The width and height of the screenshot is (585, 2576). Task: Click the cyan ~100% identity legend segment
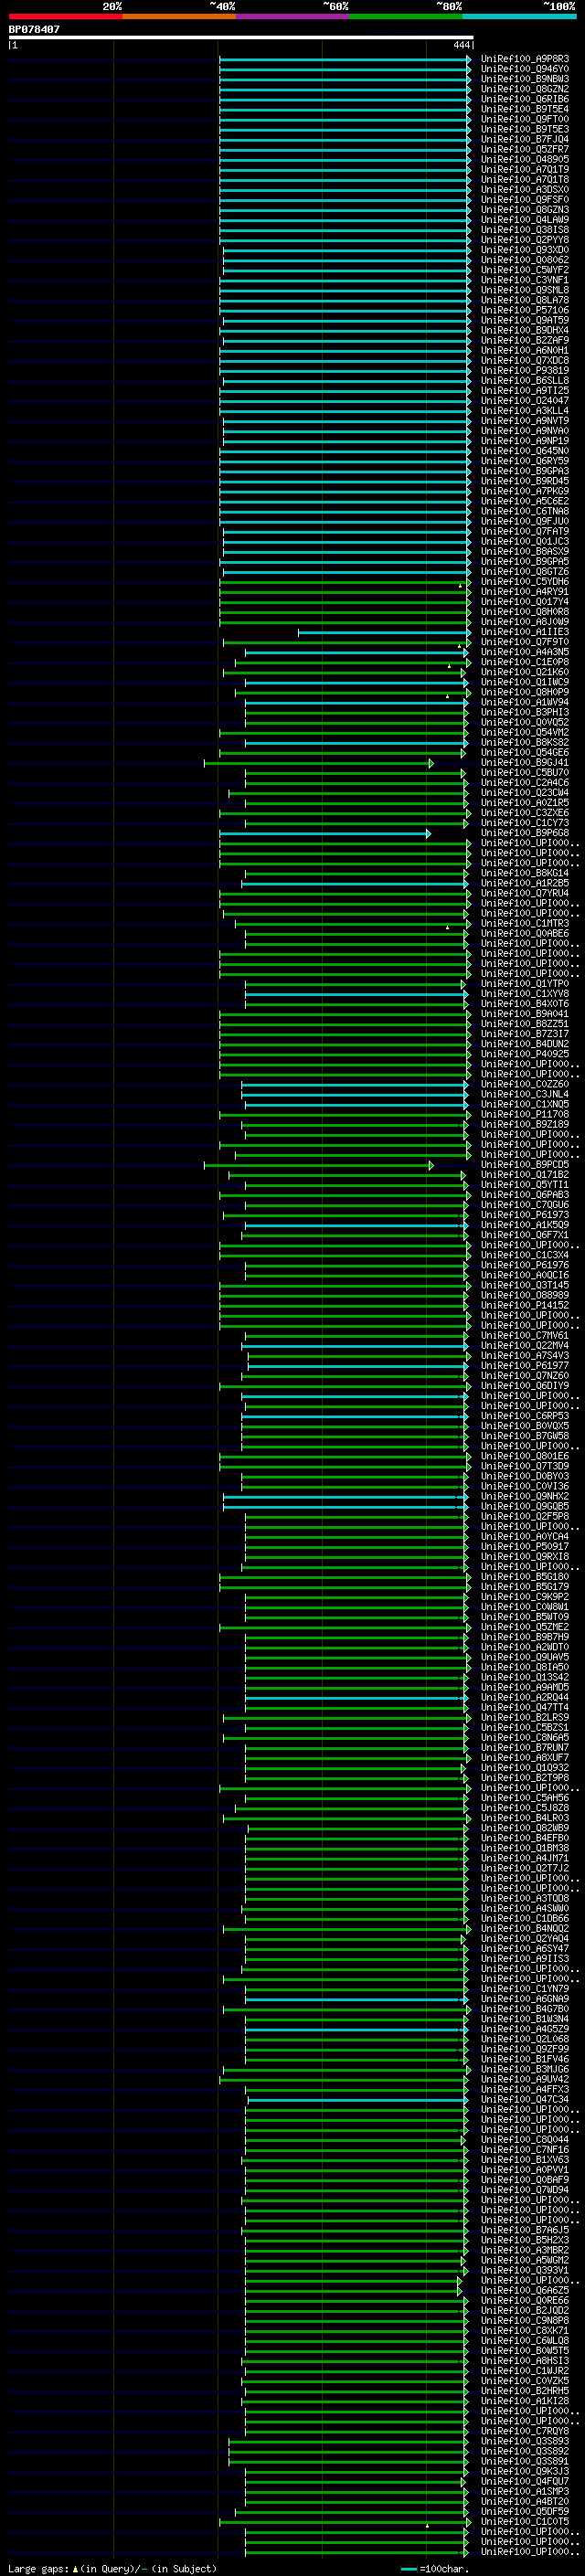[x=520, y=16]
